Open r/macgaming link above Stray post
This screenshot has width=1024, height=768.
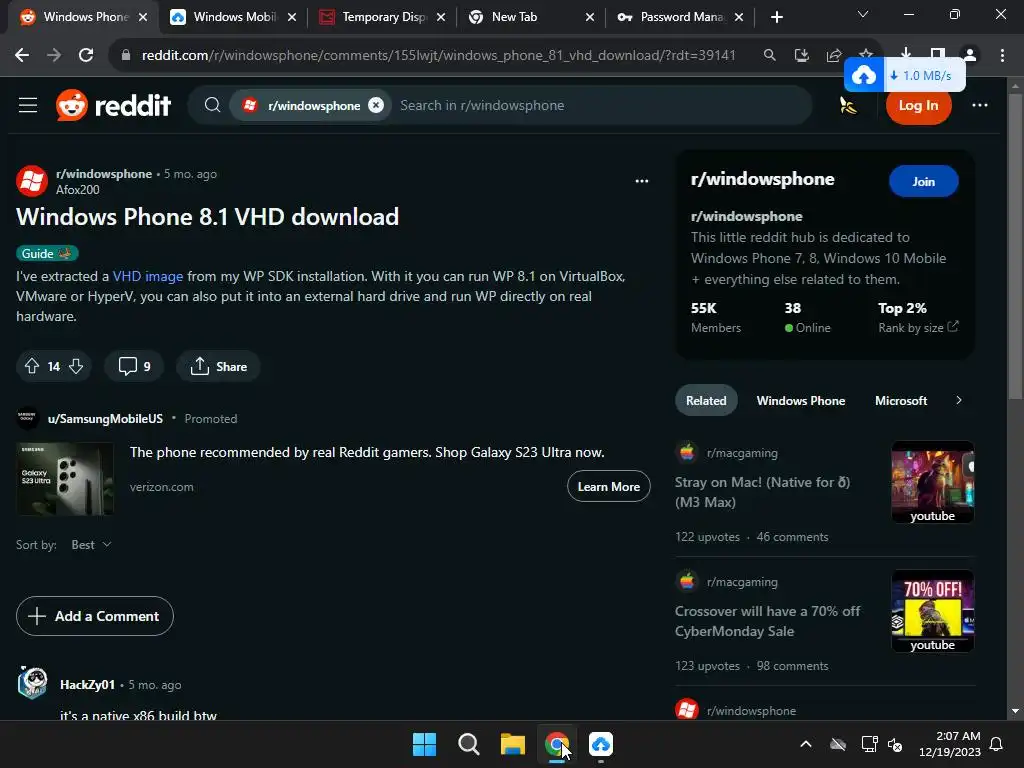(742, 453)
